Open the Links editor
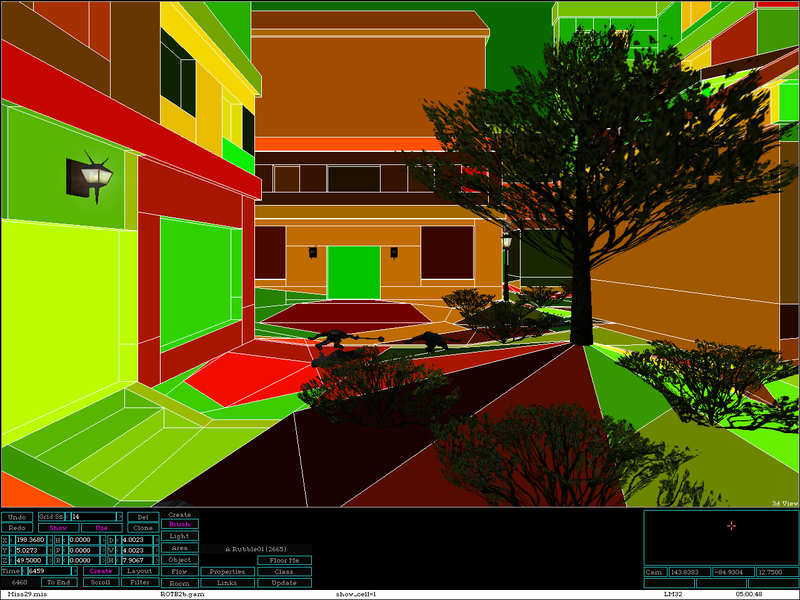Screen dimensions: 800x600 (227, 583)
